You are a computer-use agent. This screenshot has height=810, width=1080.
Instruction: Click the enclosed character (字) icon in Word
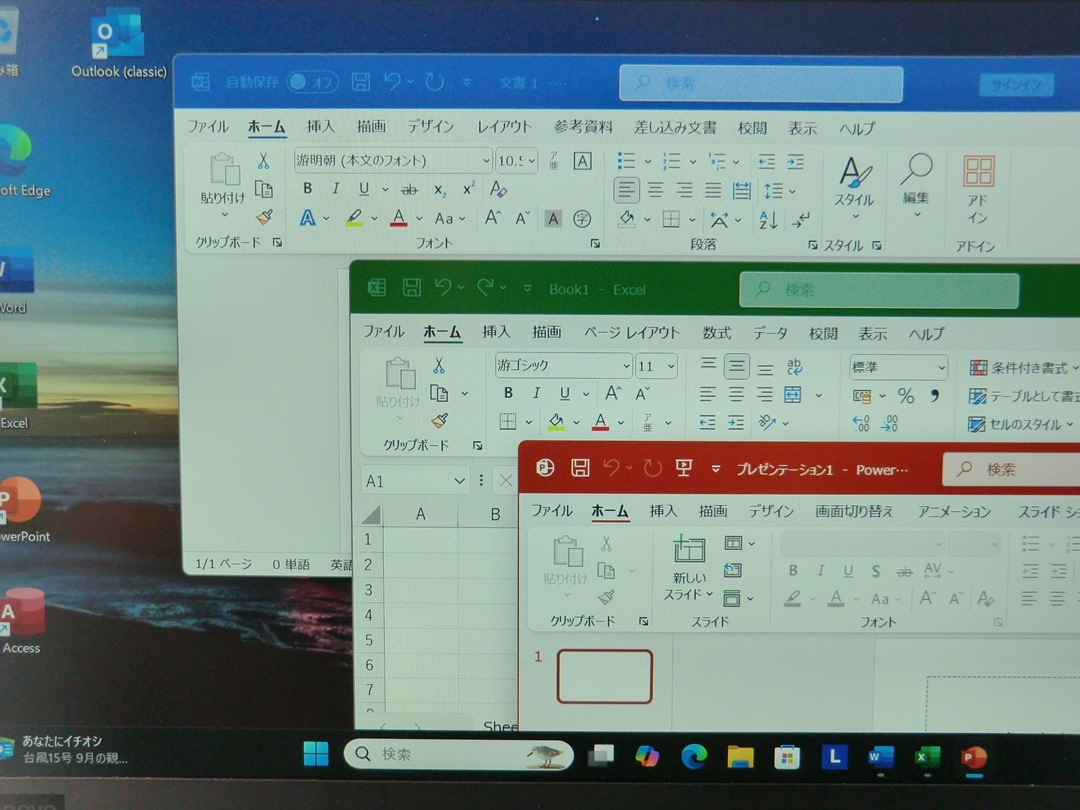pyautogui.click(x=582, y=219)
